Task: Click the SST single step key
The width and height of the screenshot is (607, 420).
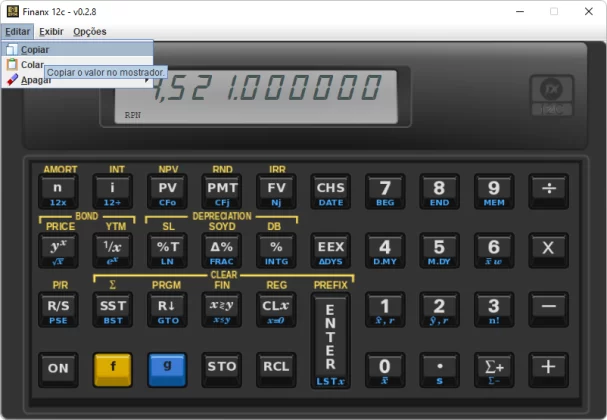Action: 112,310
